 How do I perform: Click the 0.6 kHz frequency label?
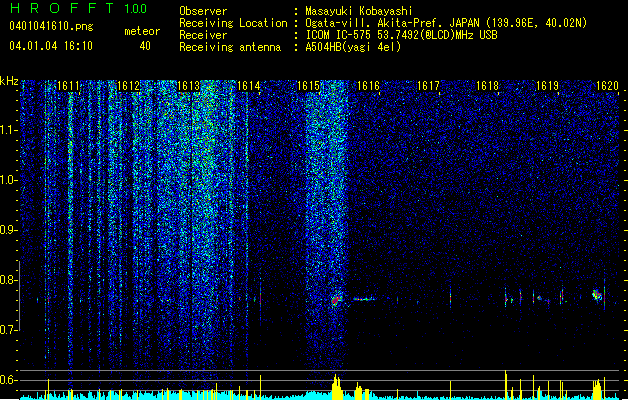tap(8, 380)
